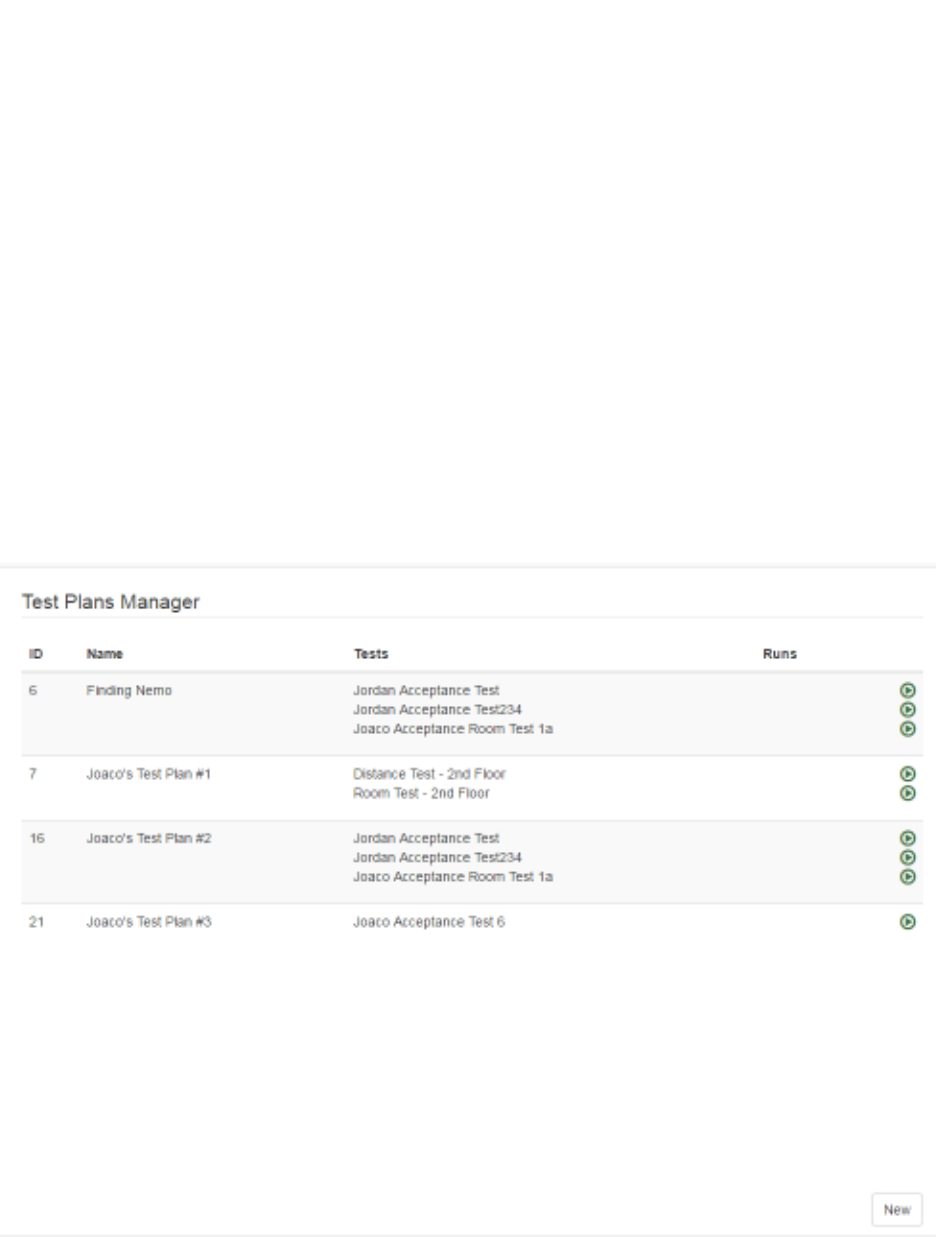
Task: Click the Joaco Acceptance Test 6 label
Action: click(428, 922)
